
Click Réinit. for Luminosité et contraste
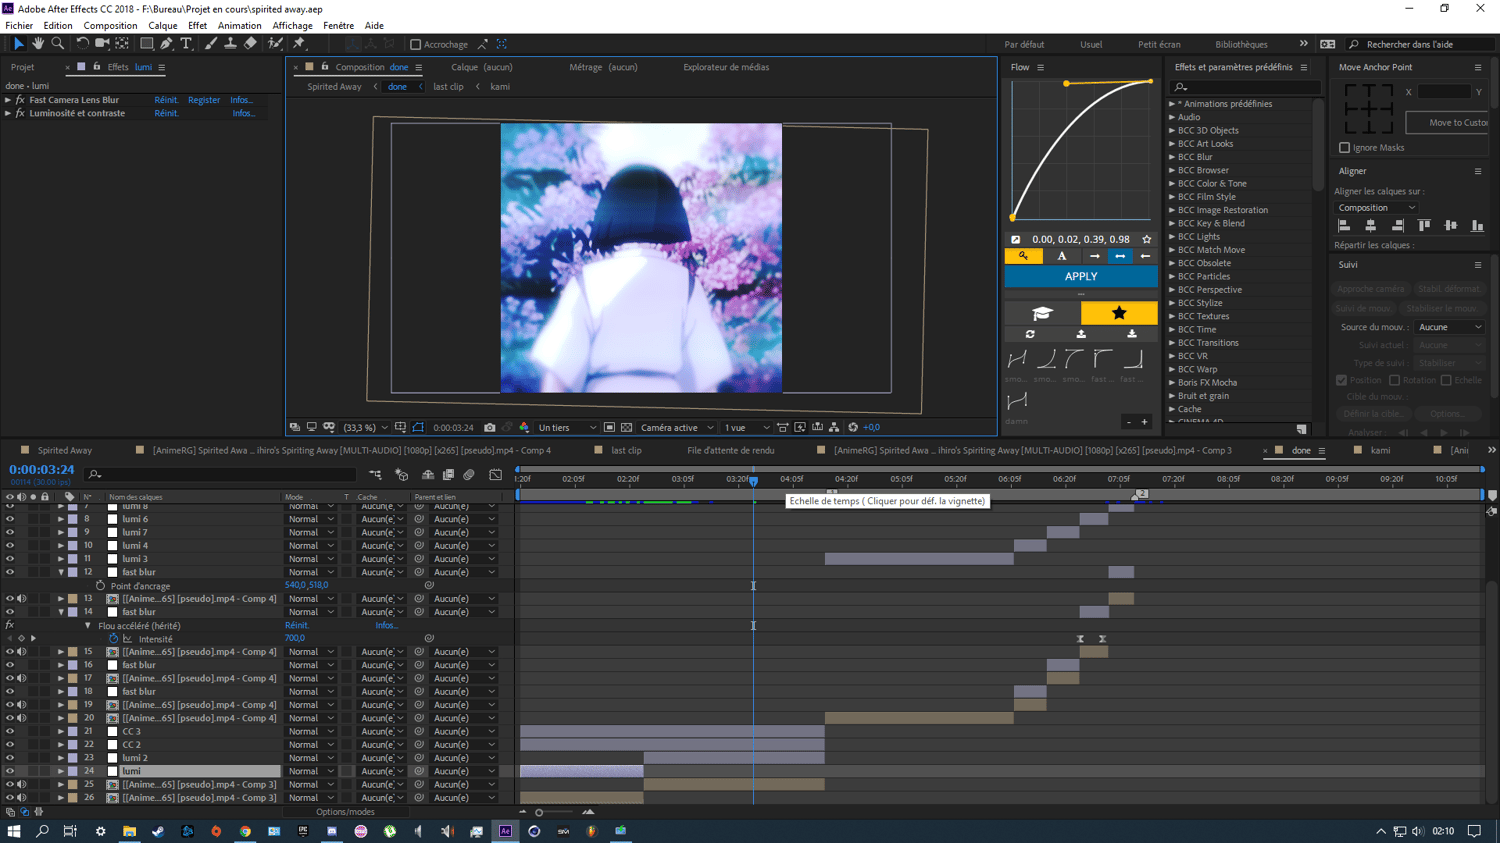tap(166, 113)
